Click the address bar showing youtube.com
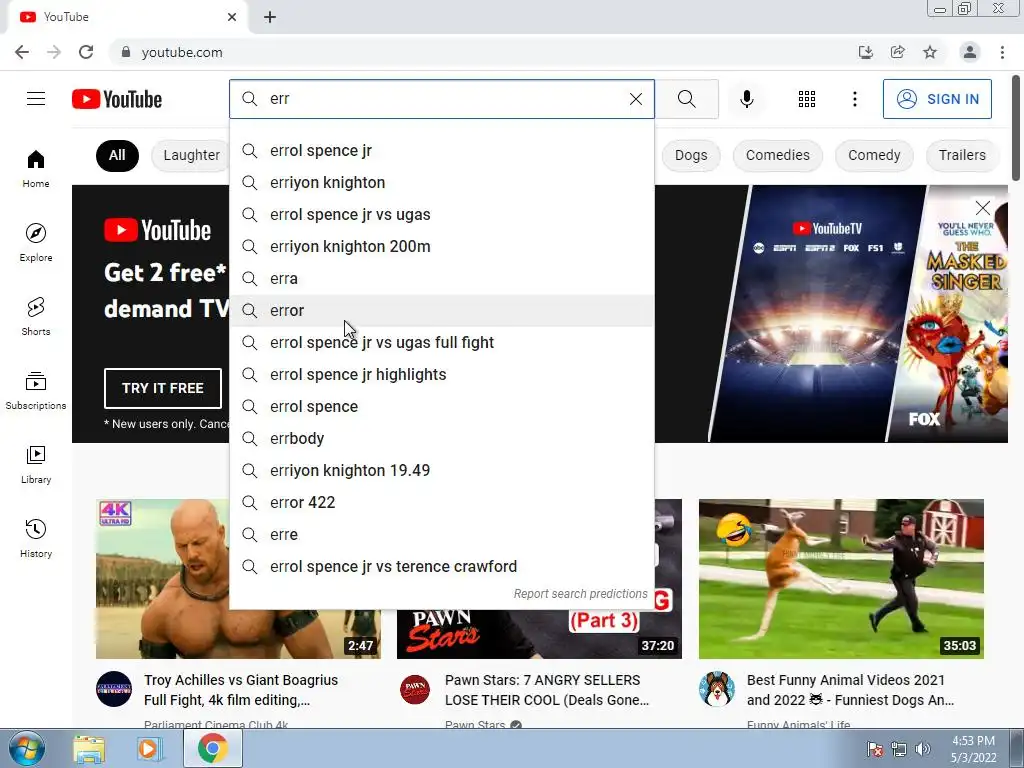The height and width of the screenshot is (768, 1024). 483,52
